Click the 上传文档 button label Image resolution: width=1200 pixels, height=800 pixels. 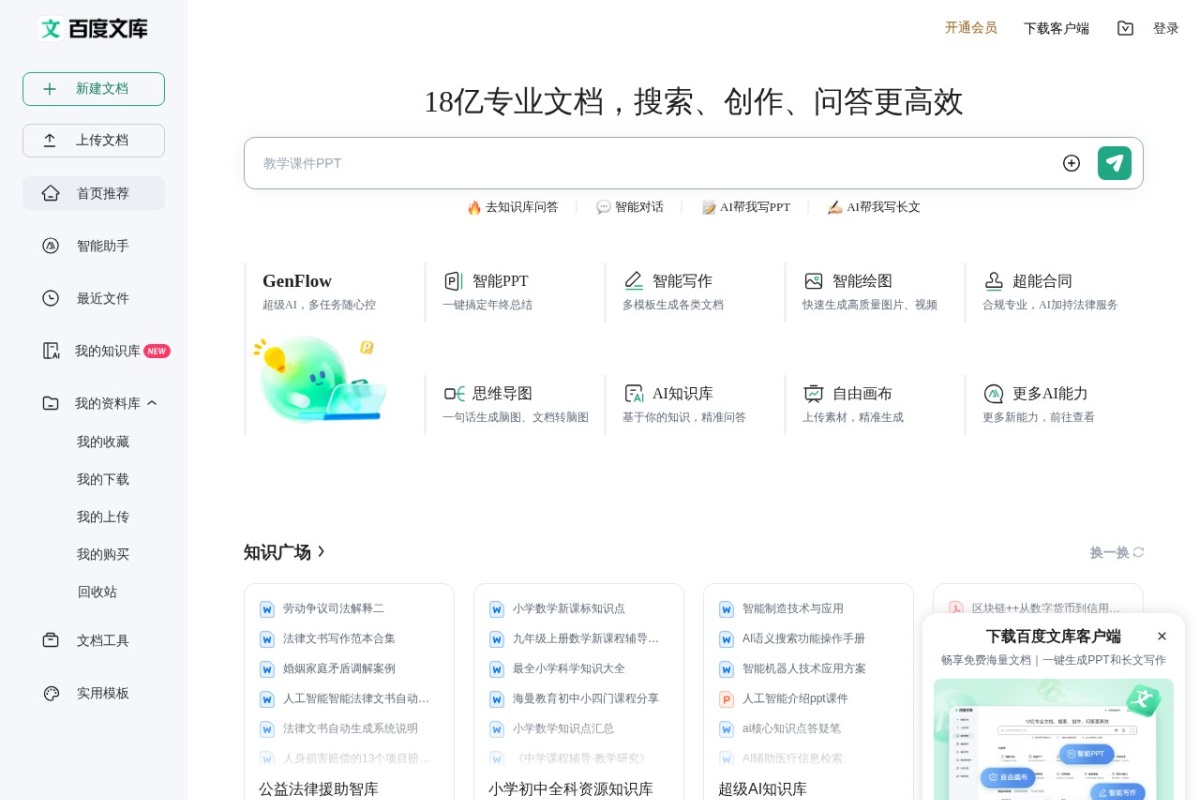point(102,141)
